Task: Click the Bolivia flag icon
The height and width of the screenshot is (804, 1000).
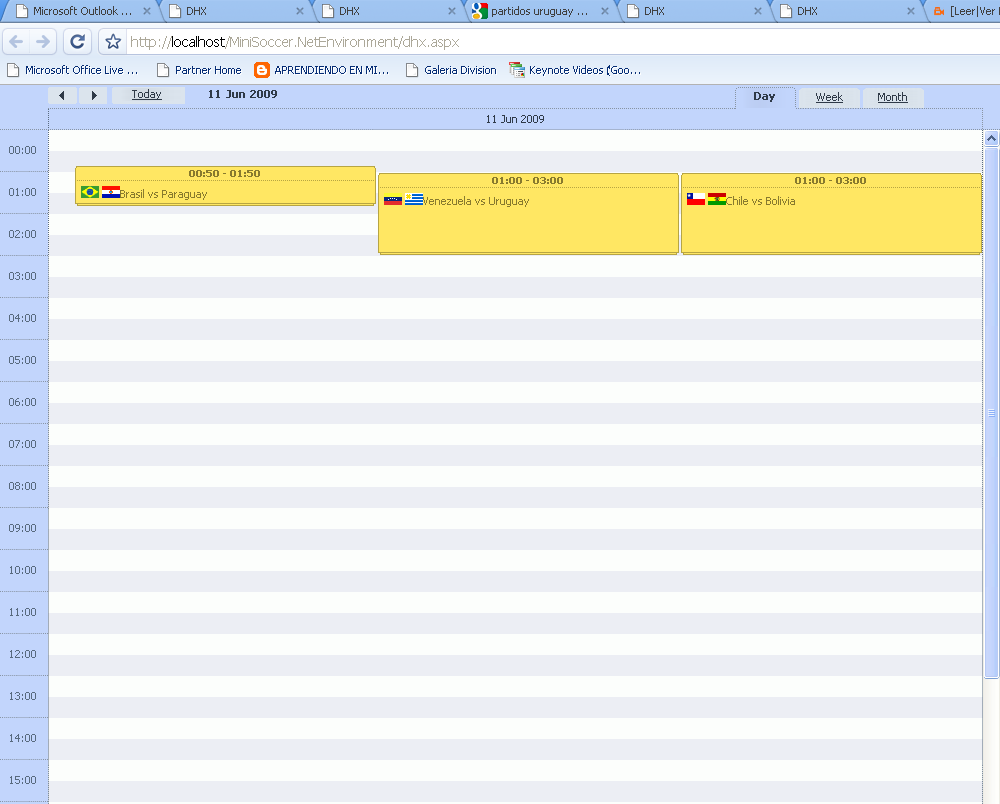Action: (717, 199)
